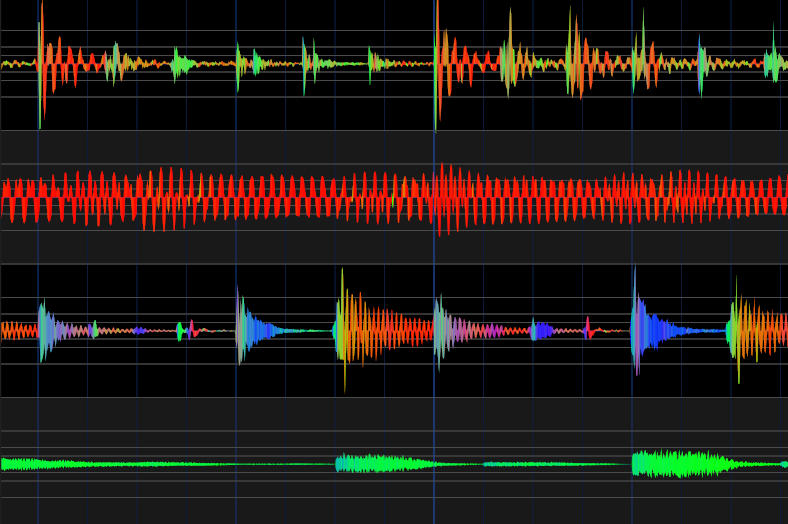This screenshot has height=524, width=788.
Task: Click the thin green tail right of center in bottom waveform
Action: [x=550, y=464]
